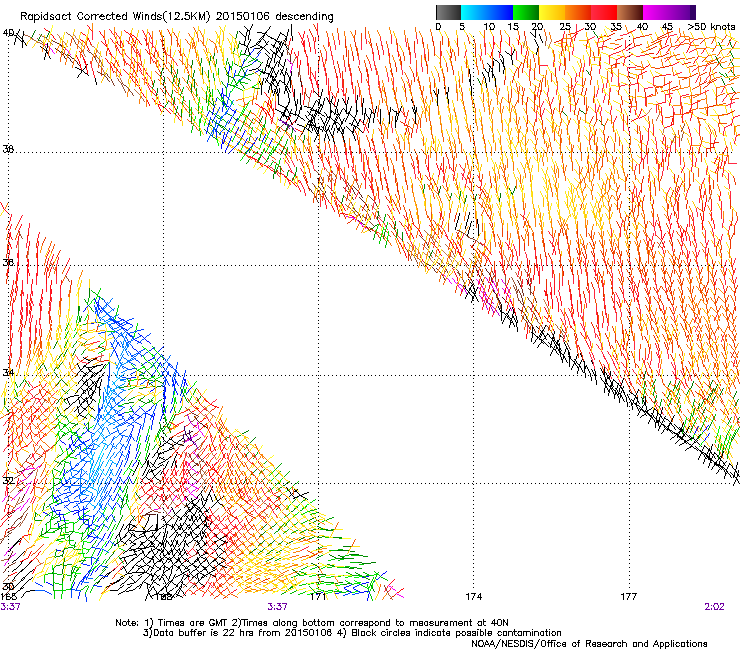Viewport: 740px width, 650px height.
Task: Click the '25' legend scale label
Action: click(x=565, y=27)
